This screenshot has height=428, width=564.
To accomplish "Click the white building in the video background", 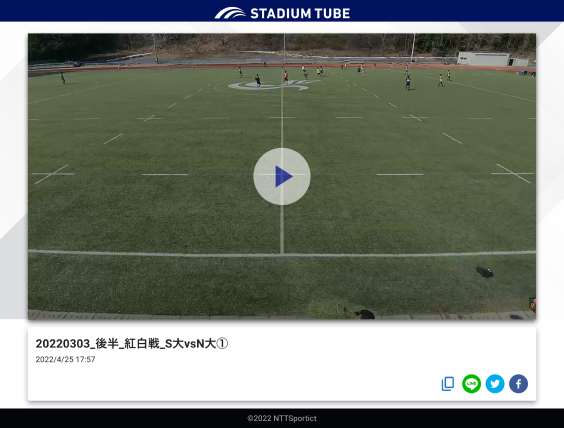I will point(483,59).
